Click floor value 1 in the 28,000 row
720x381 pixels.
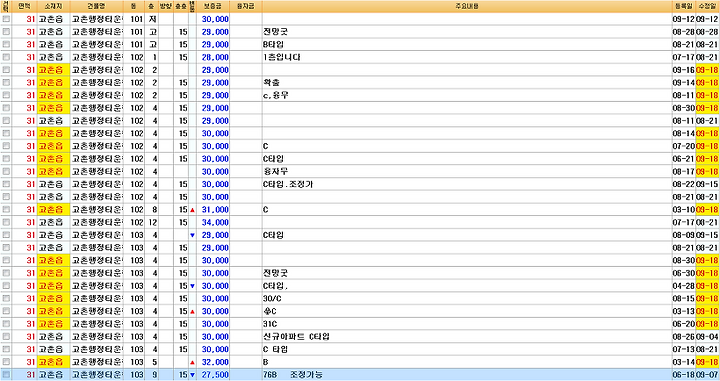[x=154, y=57]
